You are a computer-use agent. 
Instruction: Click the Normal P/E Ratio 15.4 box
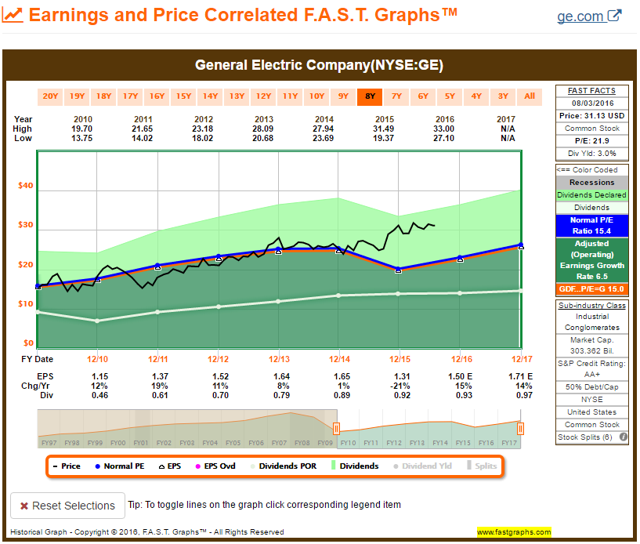(x=592, y=226)
